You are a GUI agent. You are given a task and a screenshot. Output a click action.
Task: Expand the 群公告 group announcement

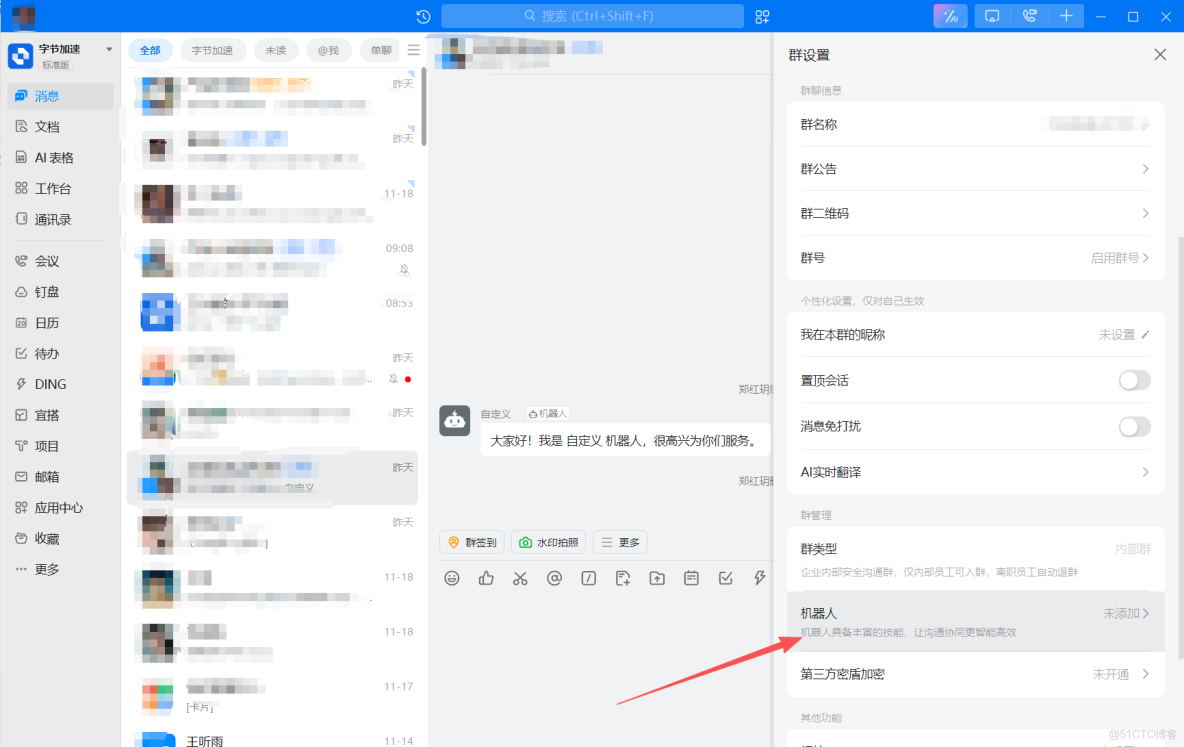coord(975,168)
